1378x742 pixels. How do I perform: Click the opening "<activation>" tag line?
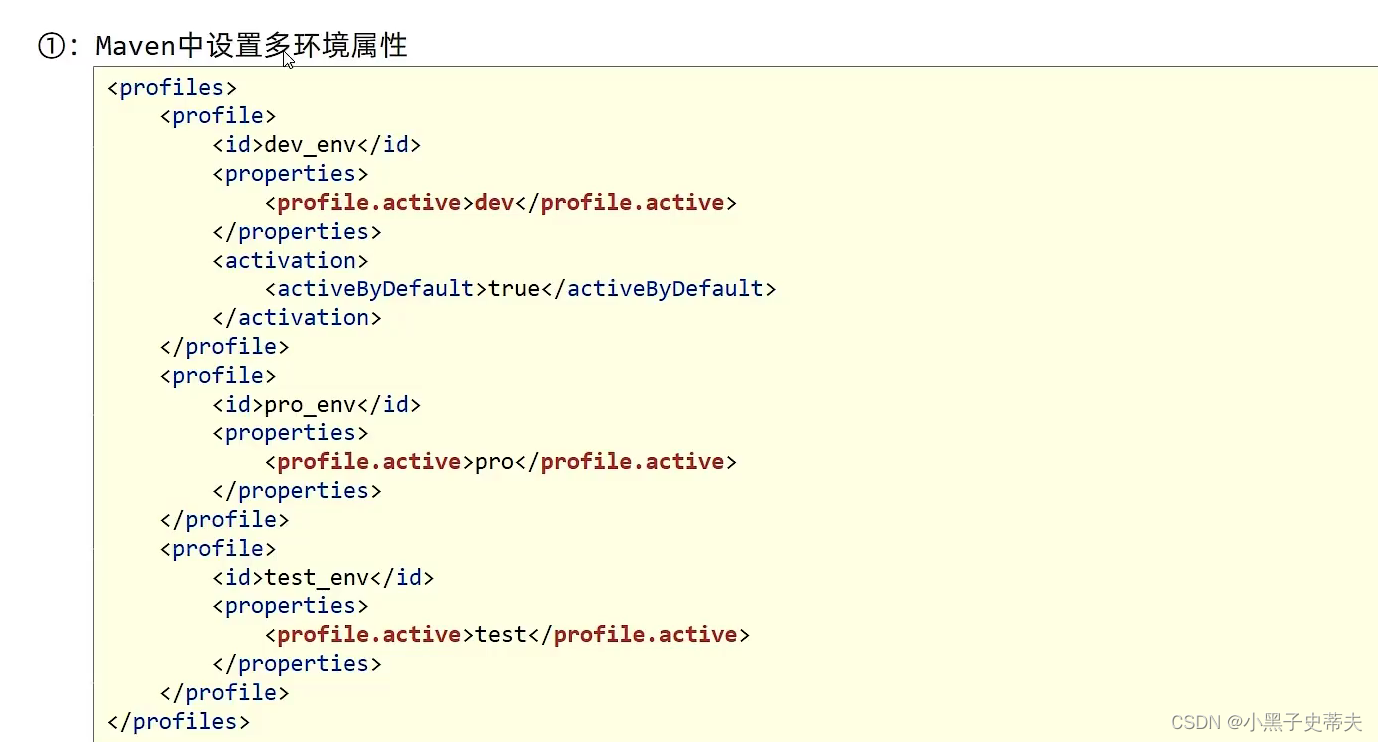pyautogui.click(x=290, y=260)
